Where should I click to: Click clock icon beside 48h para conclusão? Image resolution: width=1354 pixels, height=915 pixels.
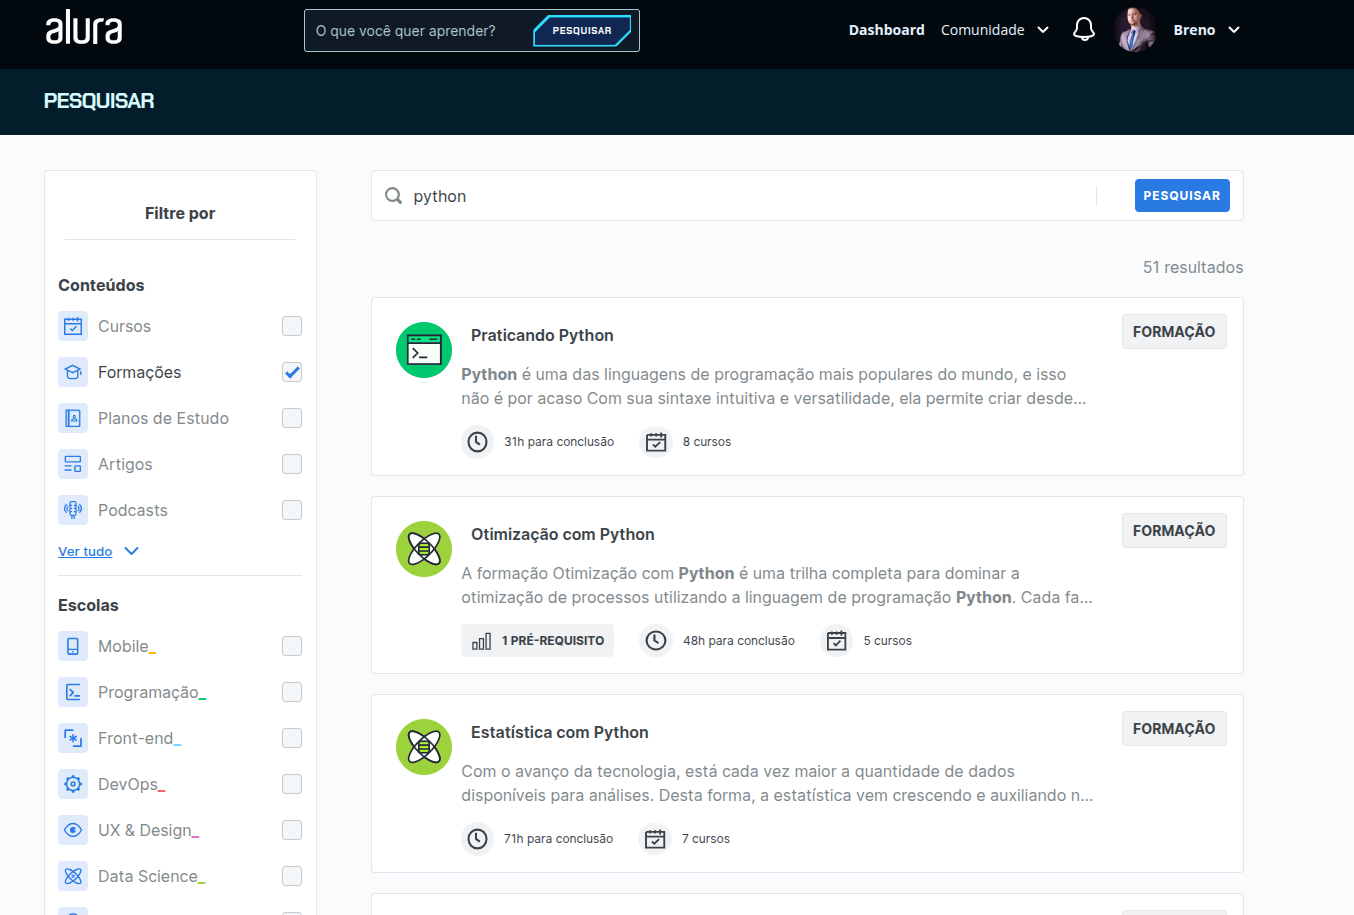pos(656,640)
